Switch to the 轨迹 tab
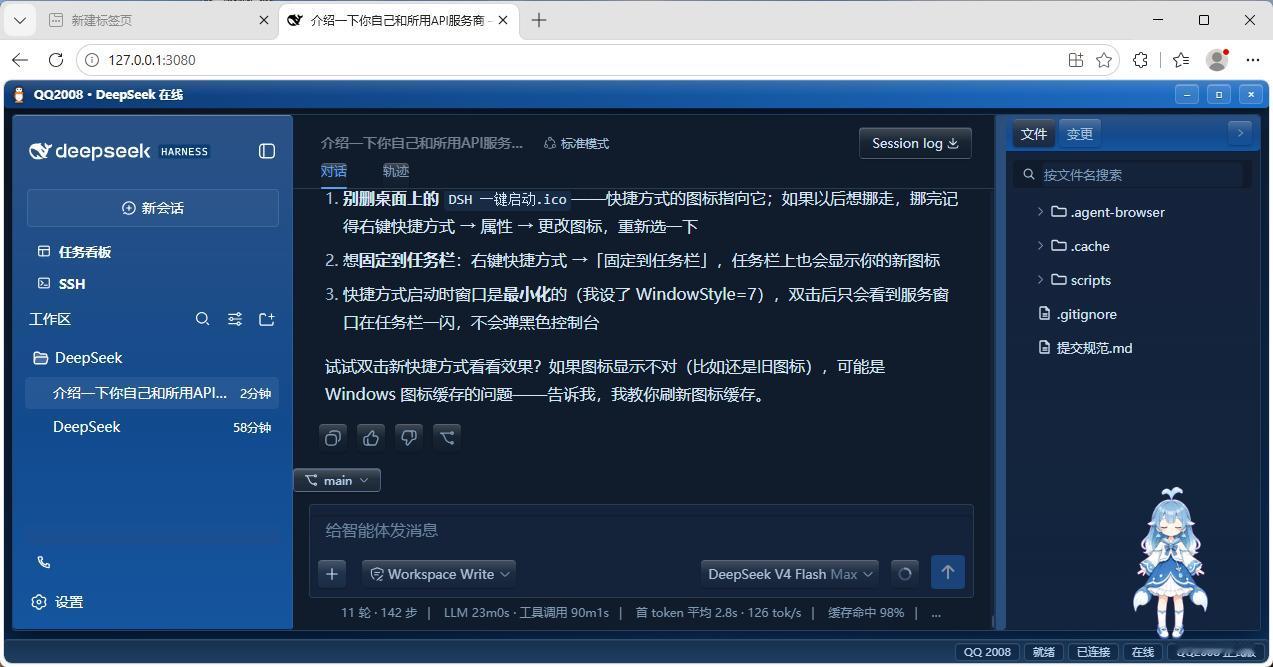This screenshot has height=667, width=1273. click(x=396, y=170)
